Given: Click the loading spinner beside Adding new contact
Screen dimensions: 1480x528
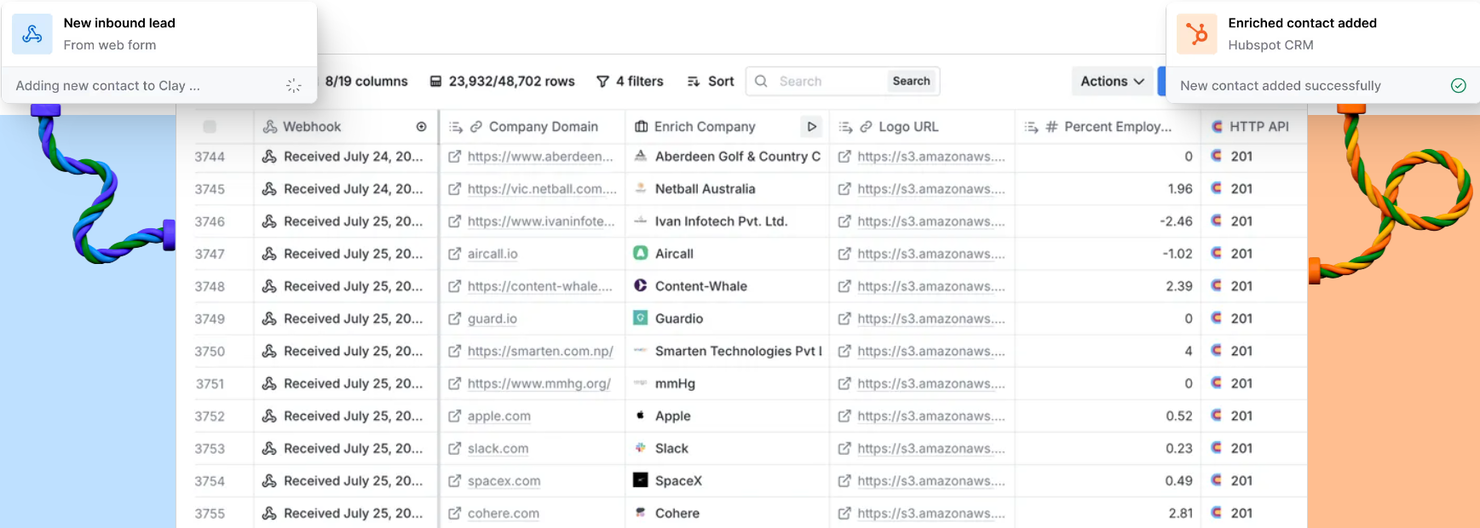Looking at the screenshot, I should [293, 86].
